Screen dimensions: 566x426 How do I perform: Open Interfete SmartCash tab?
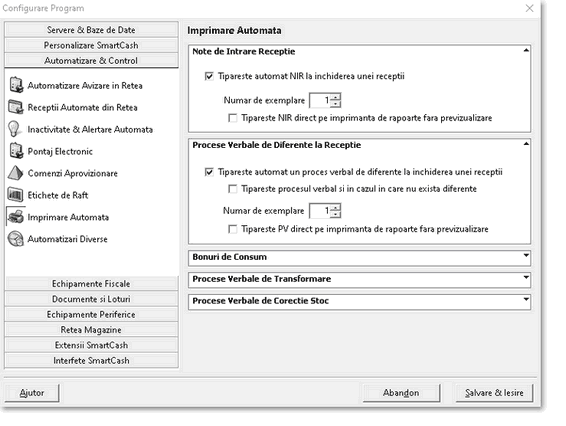click(x=91, y=361)
